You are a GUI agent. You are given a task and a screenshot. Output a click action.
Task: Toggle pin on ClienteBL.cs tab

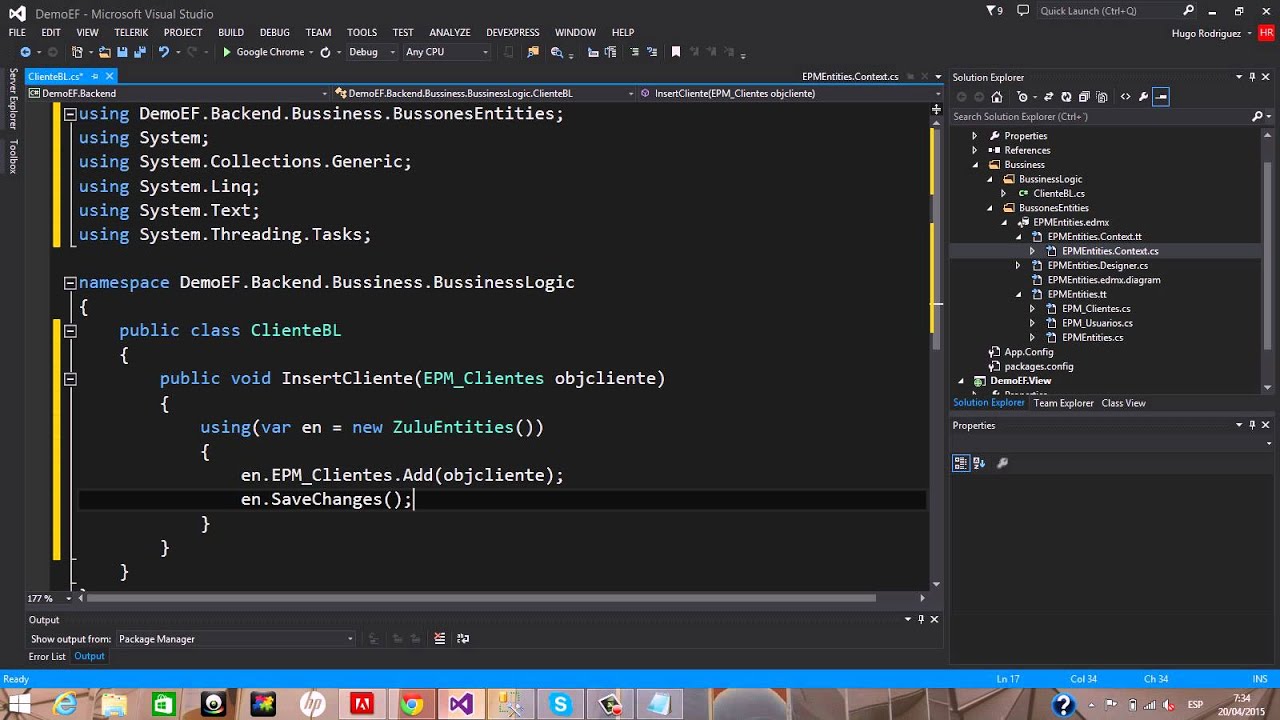[x=95, y=77]
